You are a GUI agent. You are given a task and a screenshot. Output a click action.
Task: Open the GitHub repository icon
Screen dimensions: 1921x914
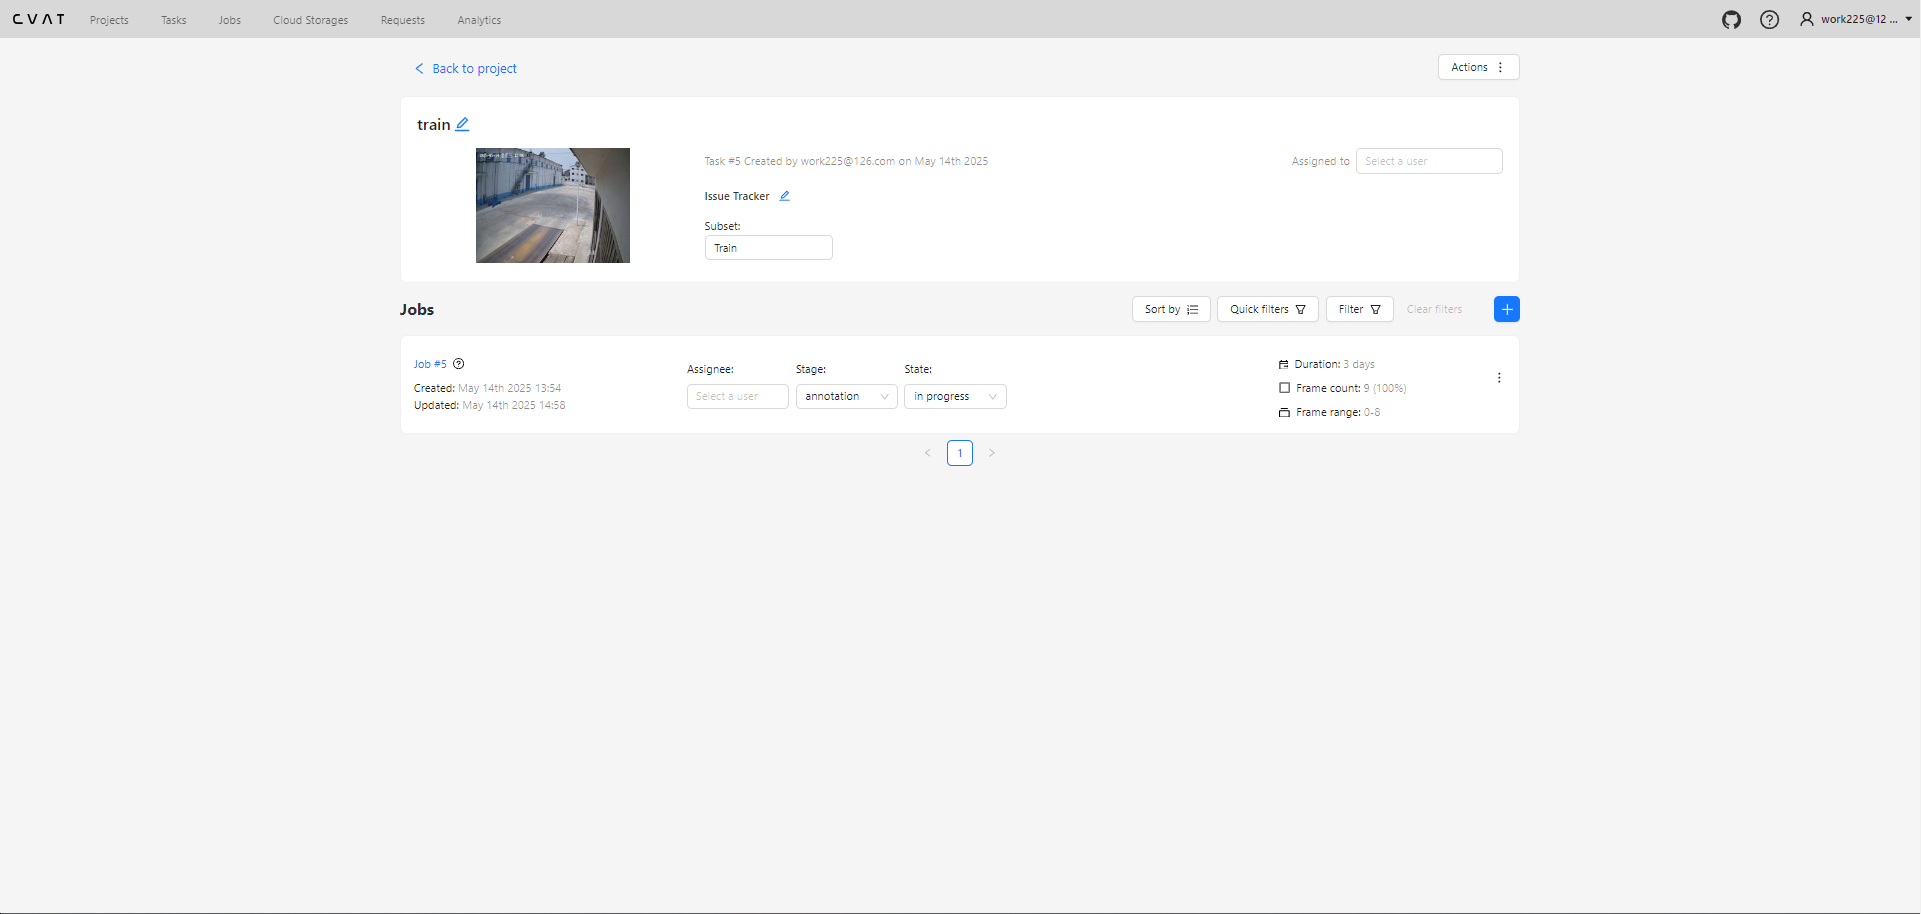click(x=1731, y=20)
